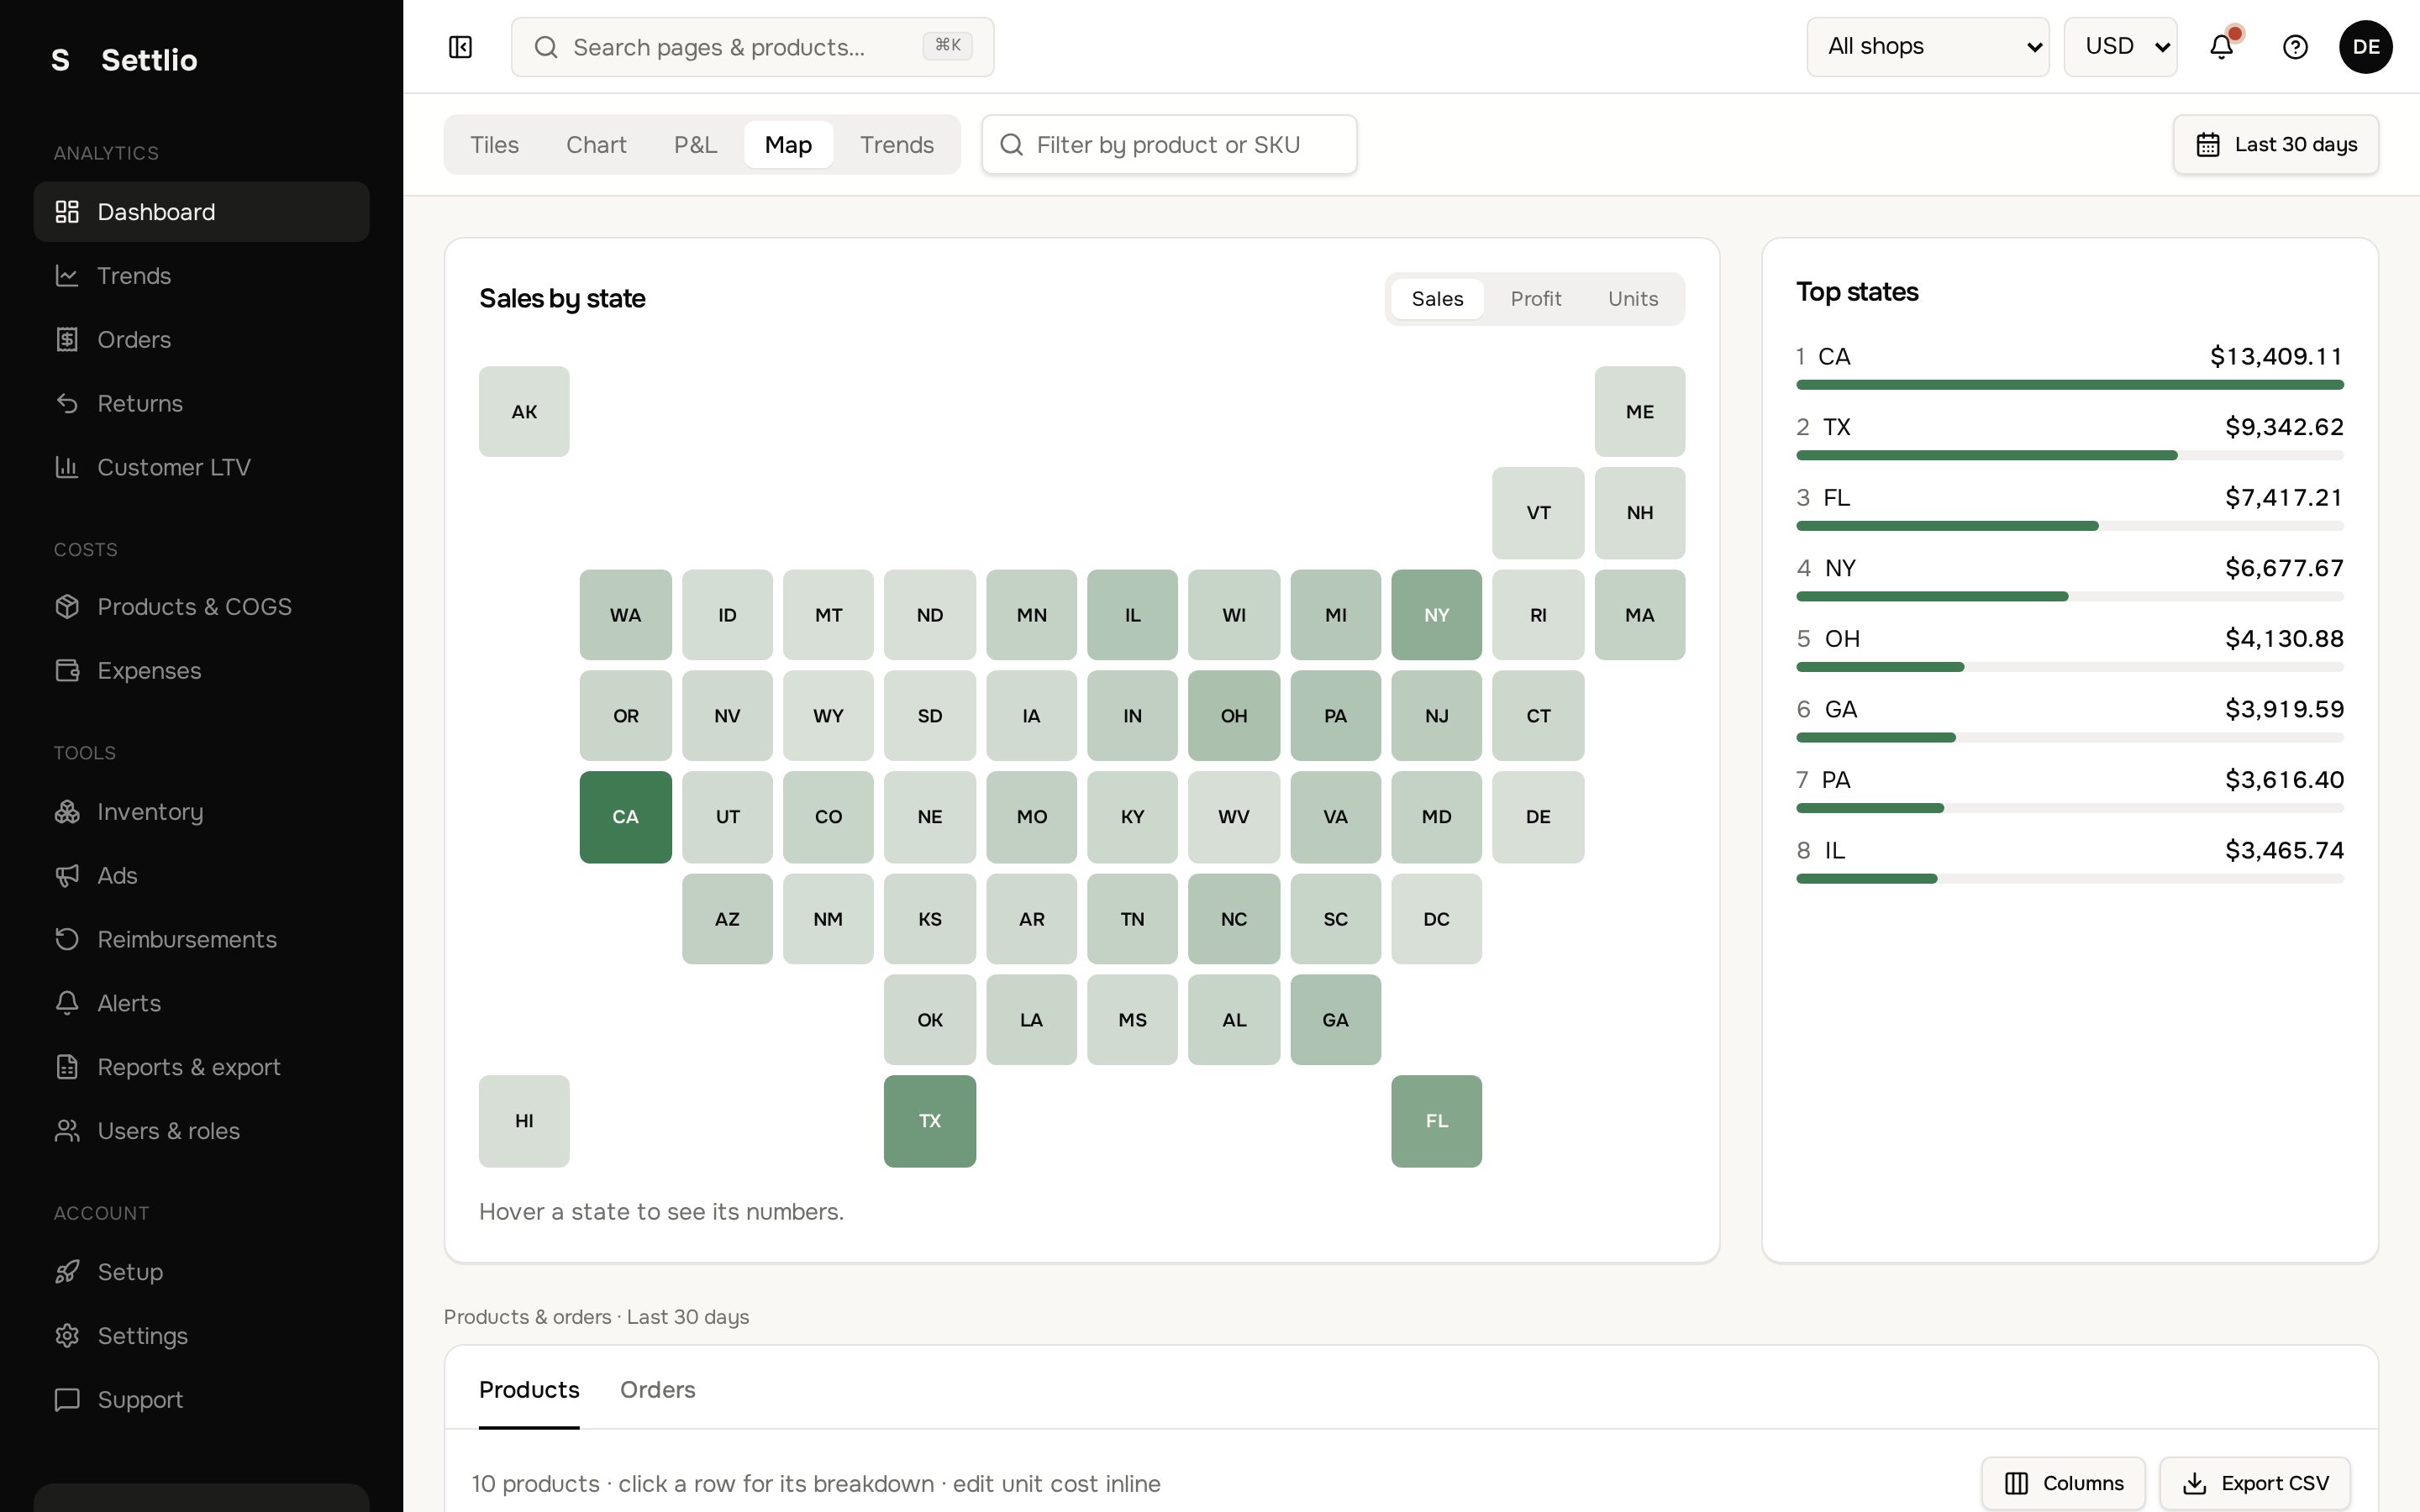
Task: Click the Users & roles people icon
Action: coord(67,1131)
